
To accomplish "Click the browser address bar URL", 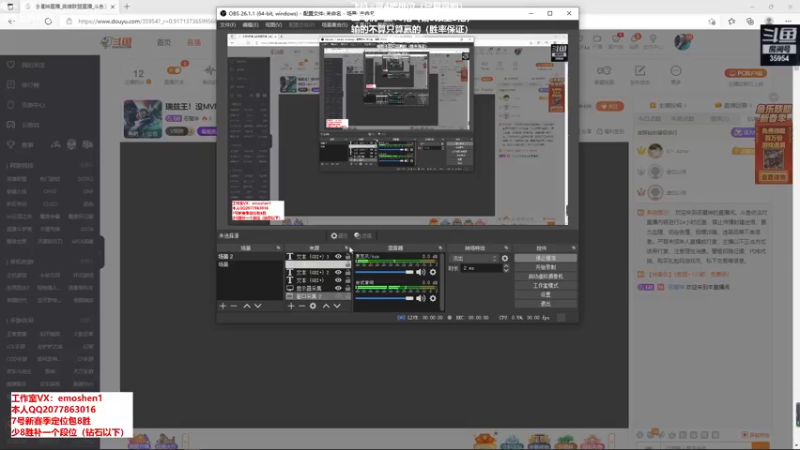I will click(146, 21).
